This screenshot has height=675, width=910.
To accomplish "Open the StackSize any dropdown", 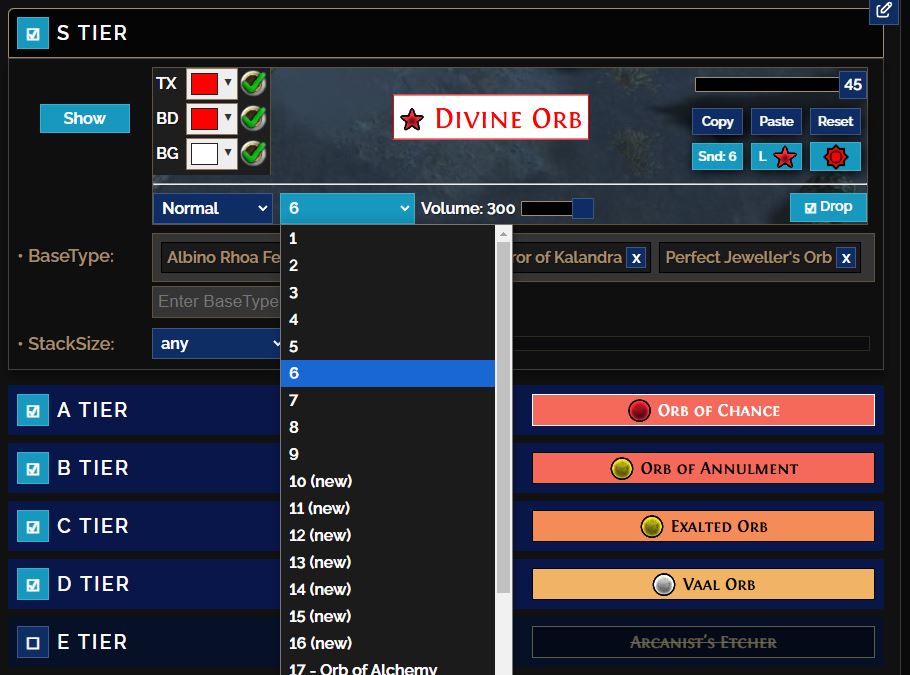I will 217,344.
